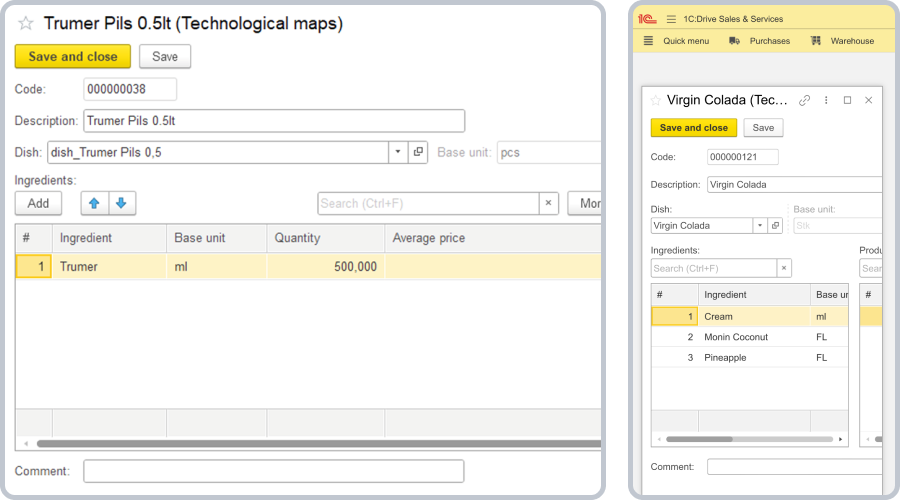Open the More menu above ingredients table
The image size is (900, 500).
coord(584,203)
